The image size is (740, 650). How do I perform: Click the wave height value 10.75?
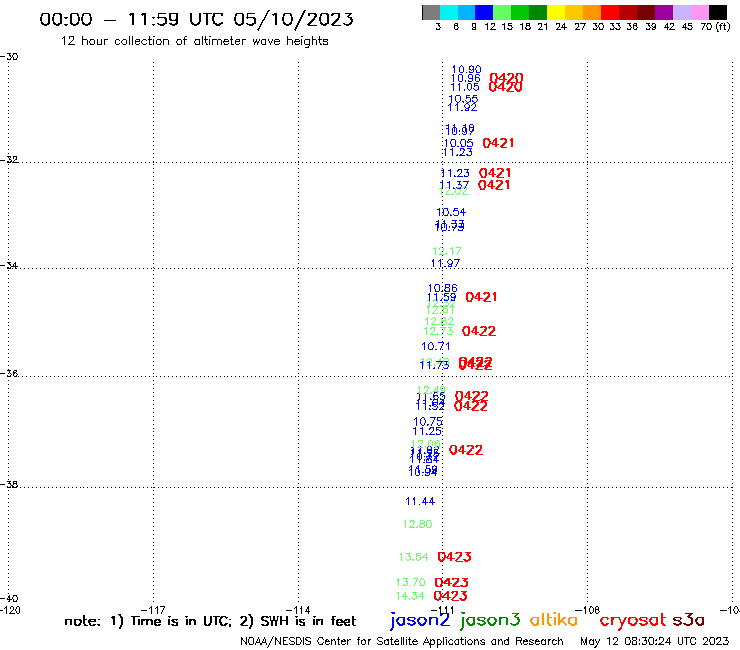pyautogui.click(x=428, y=422)
